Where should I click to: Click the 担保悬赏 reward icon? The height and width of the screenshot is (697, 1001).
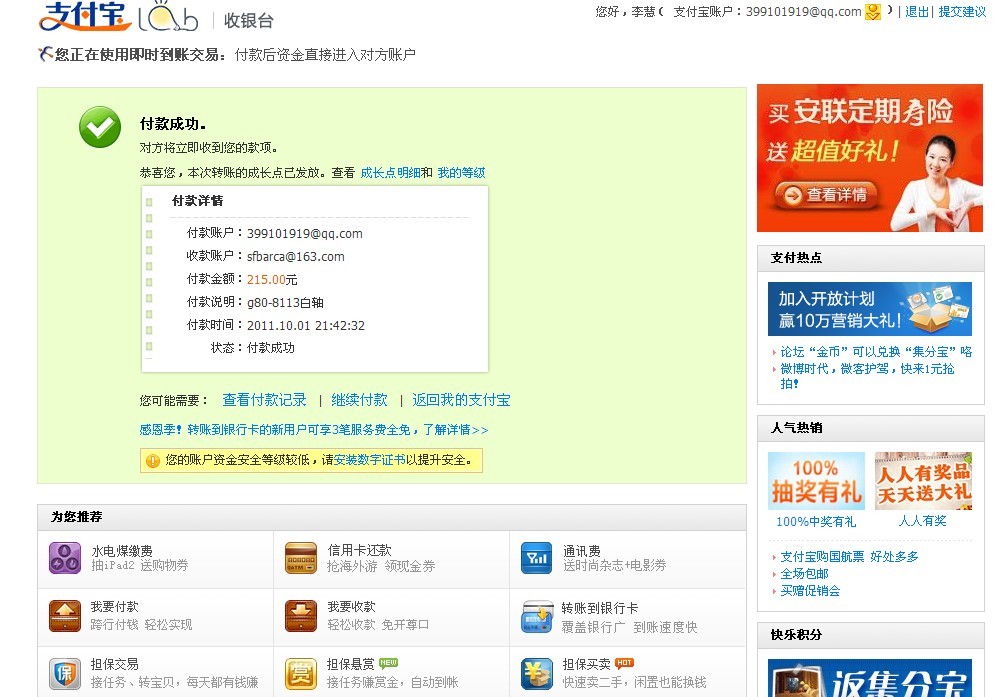(301, 673)
